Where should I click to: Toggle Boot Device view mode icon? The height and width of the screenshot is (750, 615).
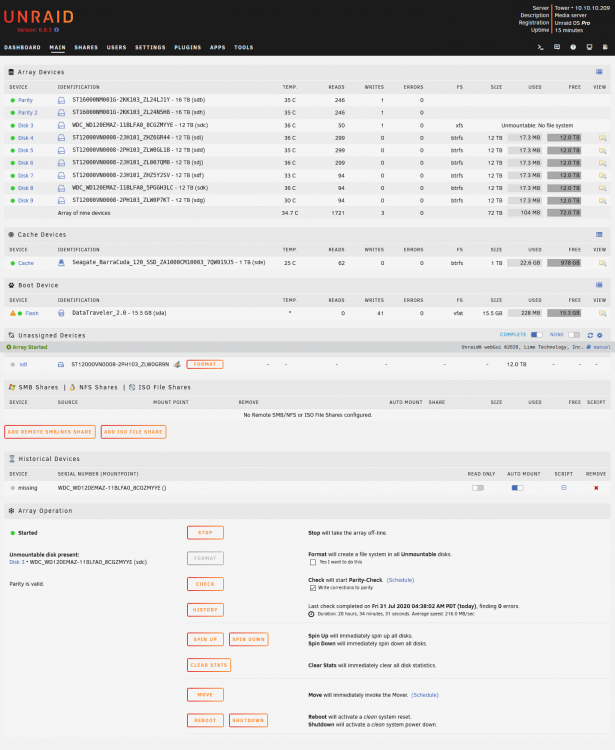(x=599, y=285)
